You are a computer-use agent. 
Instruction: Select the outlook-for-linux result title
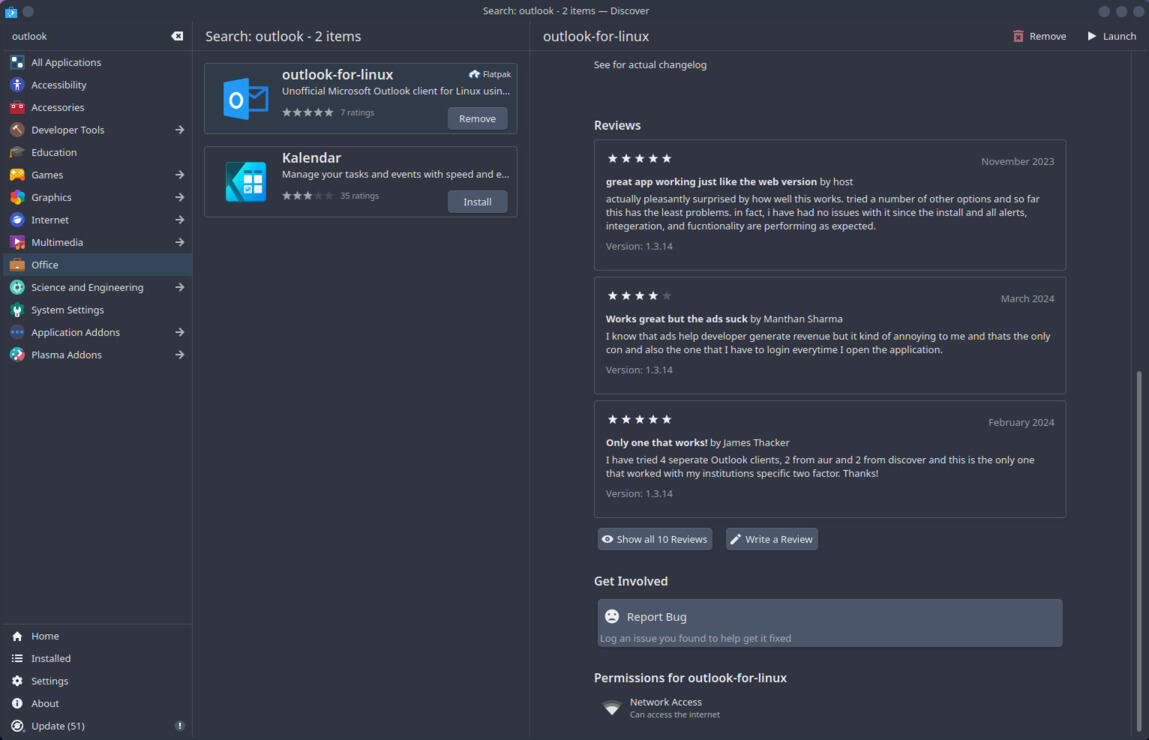(x=338, y=75)
